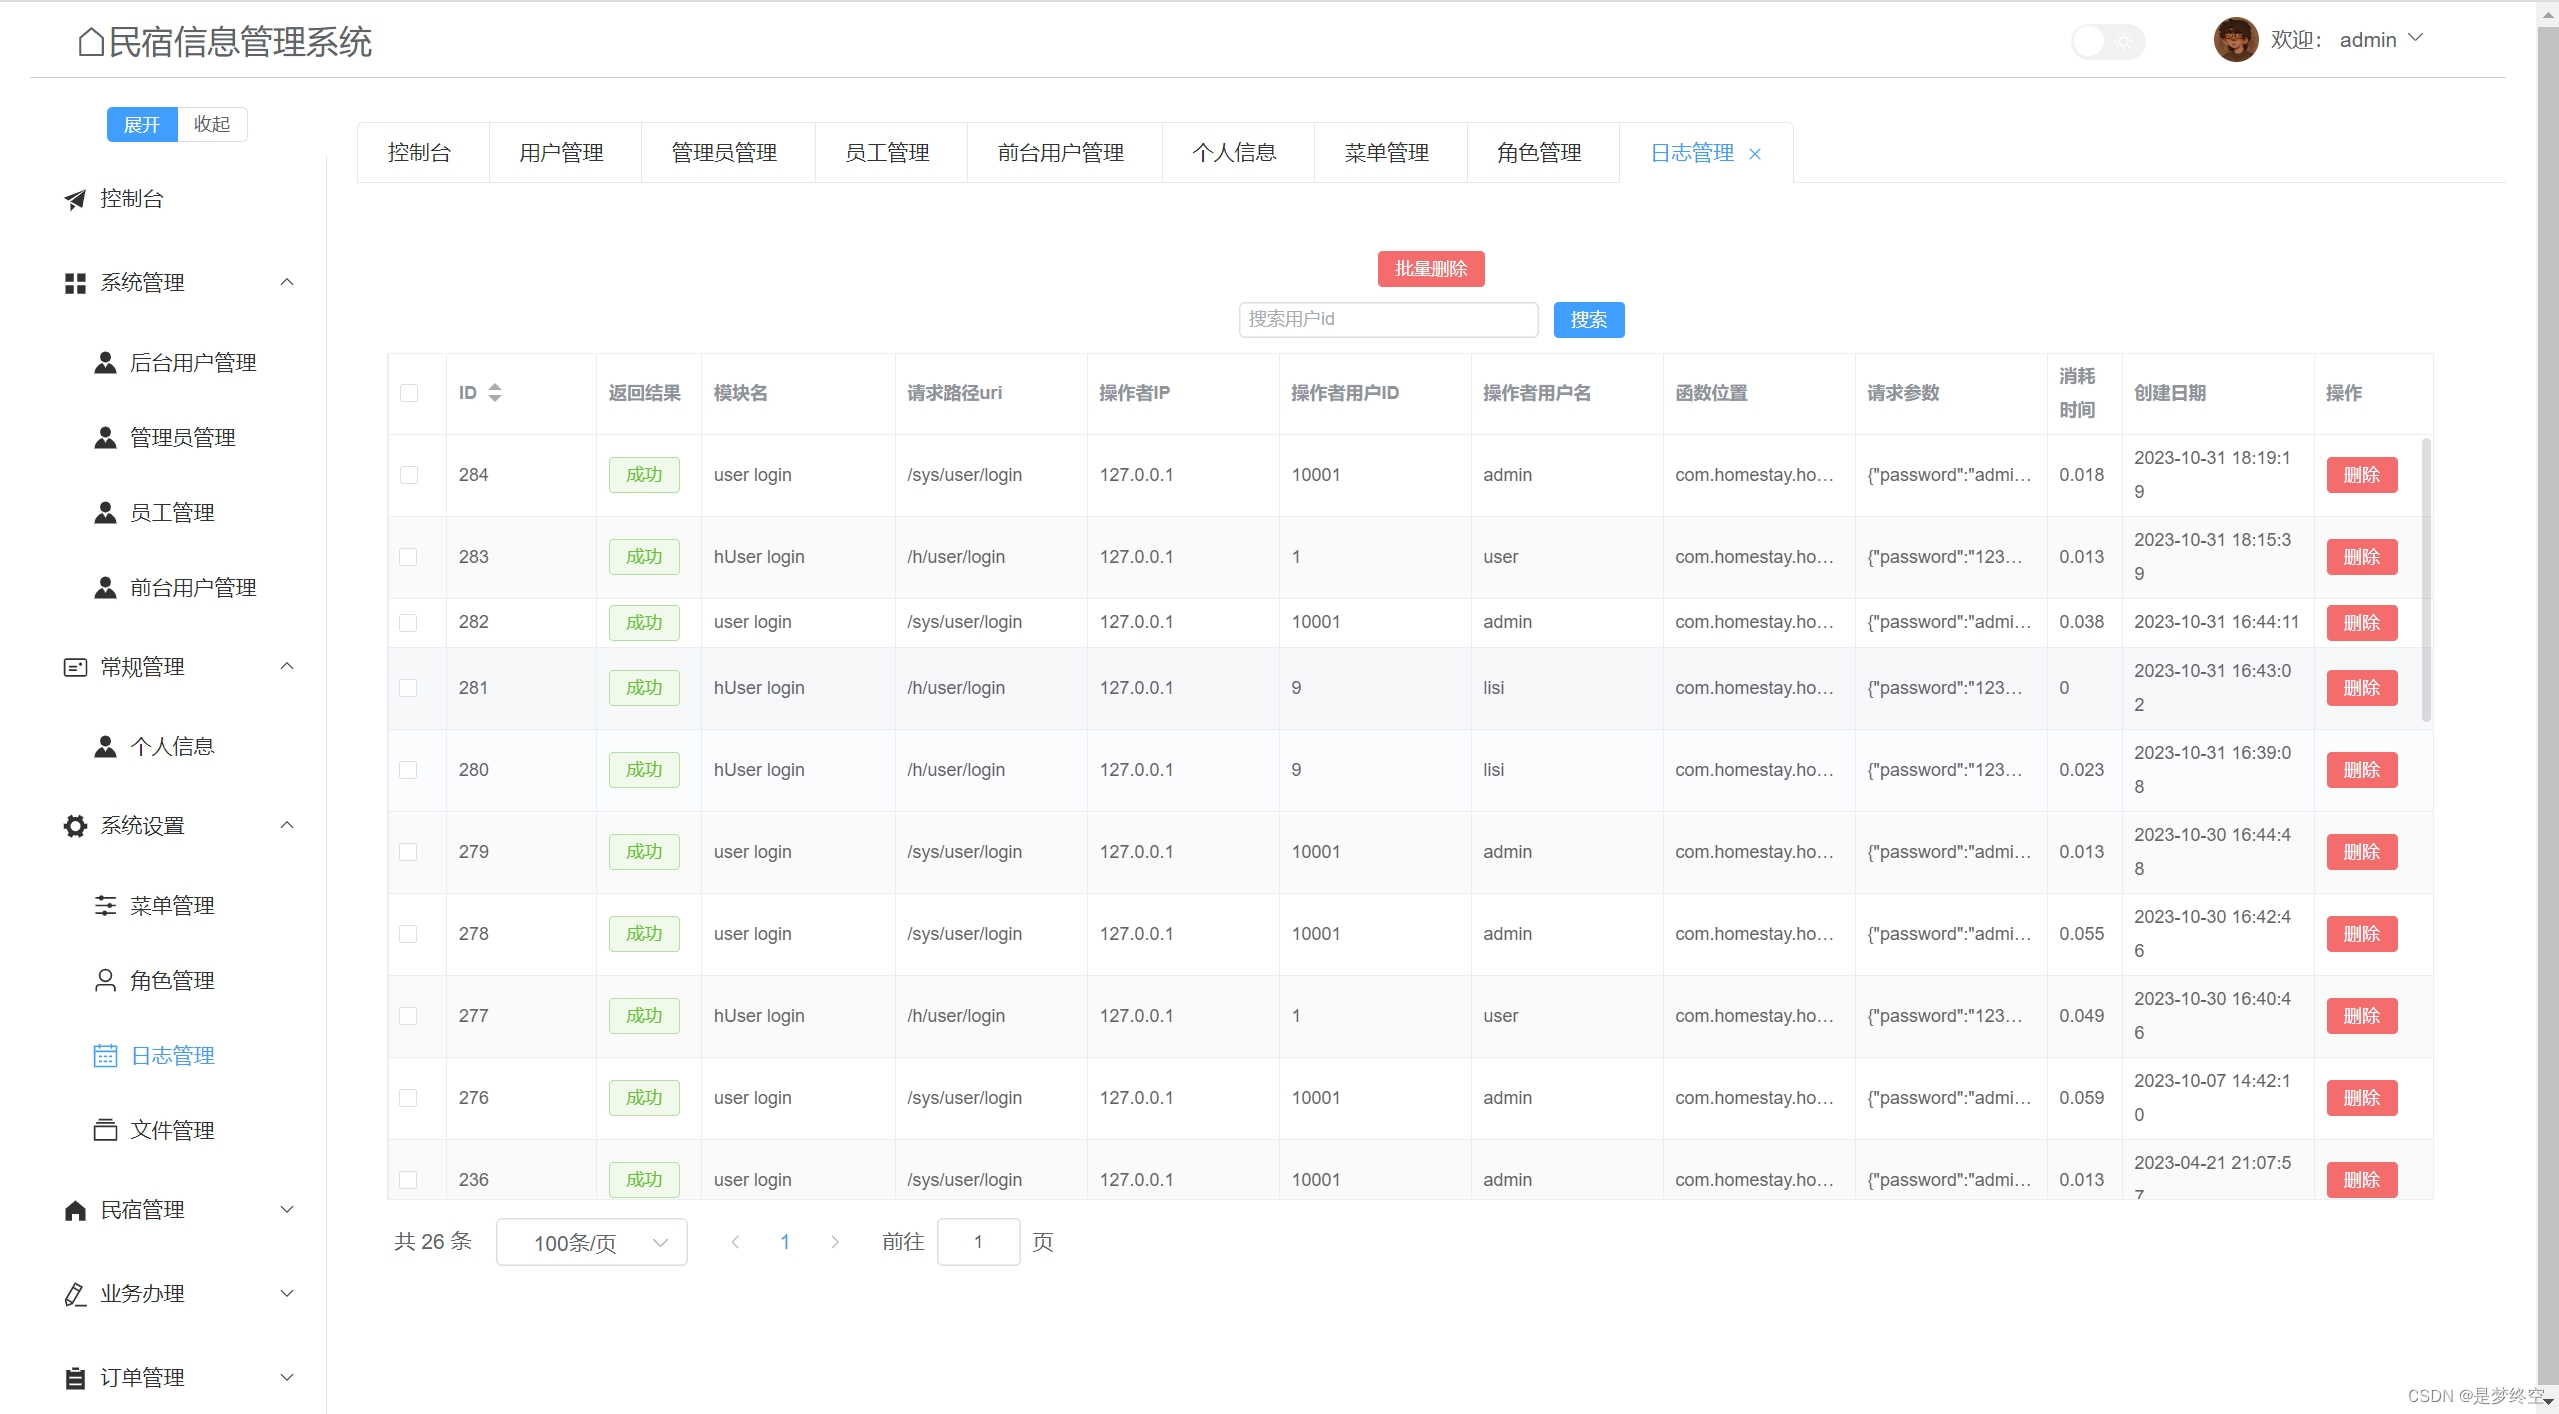The image size is (2559, 1414).
Task: Expand the 业务办理 menu chevron
Action: 287,1293
